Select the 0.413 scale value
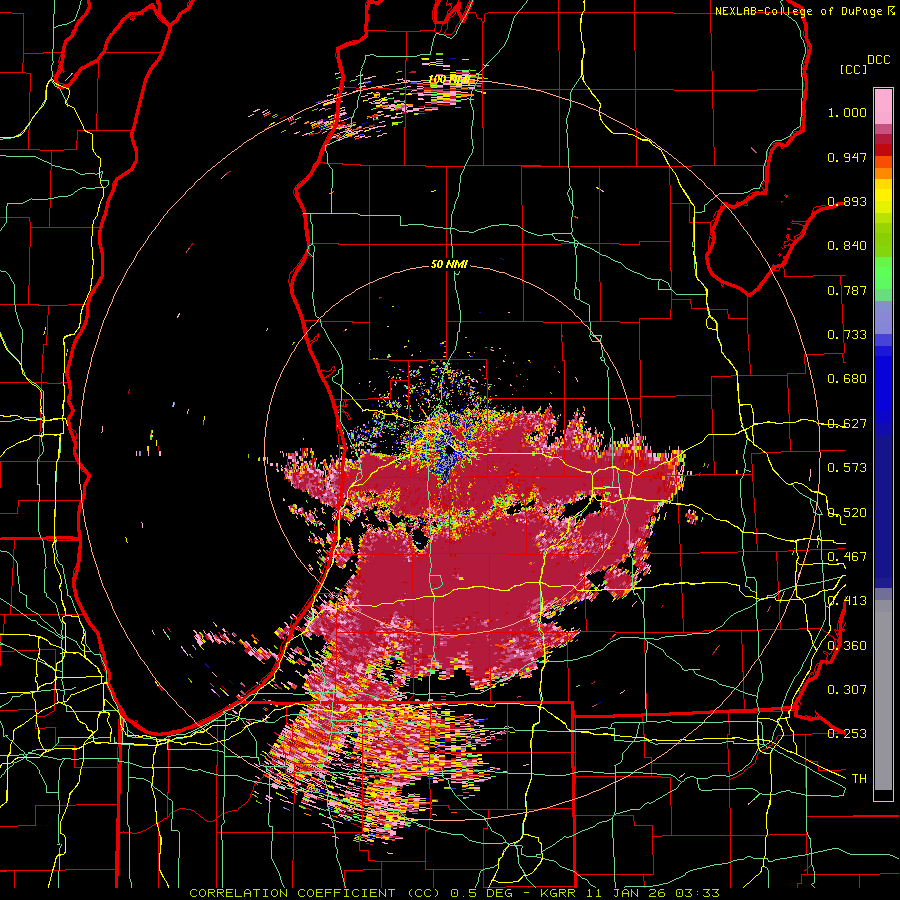Screen dimensions: 900x900 pos(847,601)
